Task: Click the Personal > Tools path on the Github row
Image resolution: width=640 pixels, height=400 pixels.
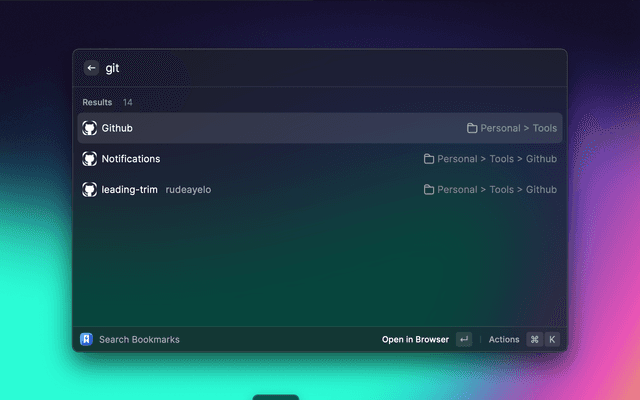Action: 519,128
